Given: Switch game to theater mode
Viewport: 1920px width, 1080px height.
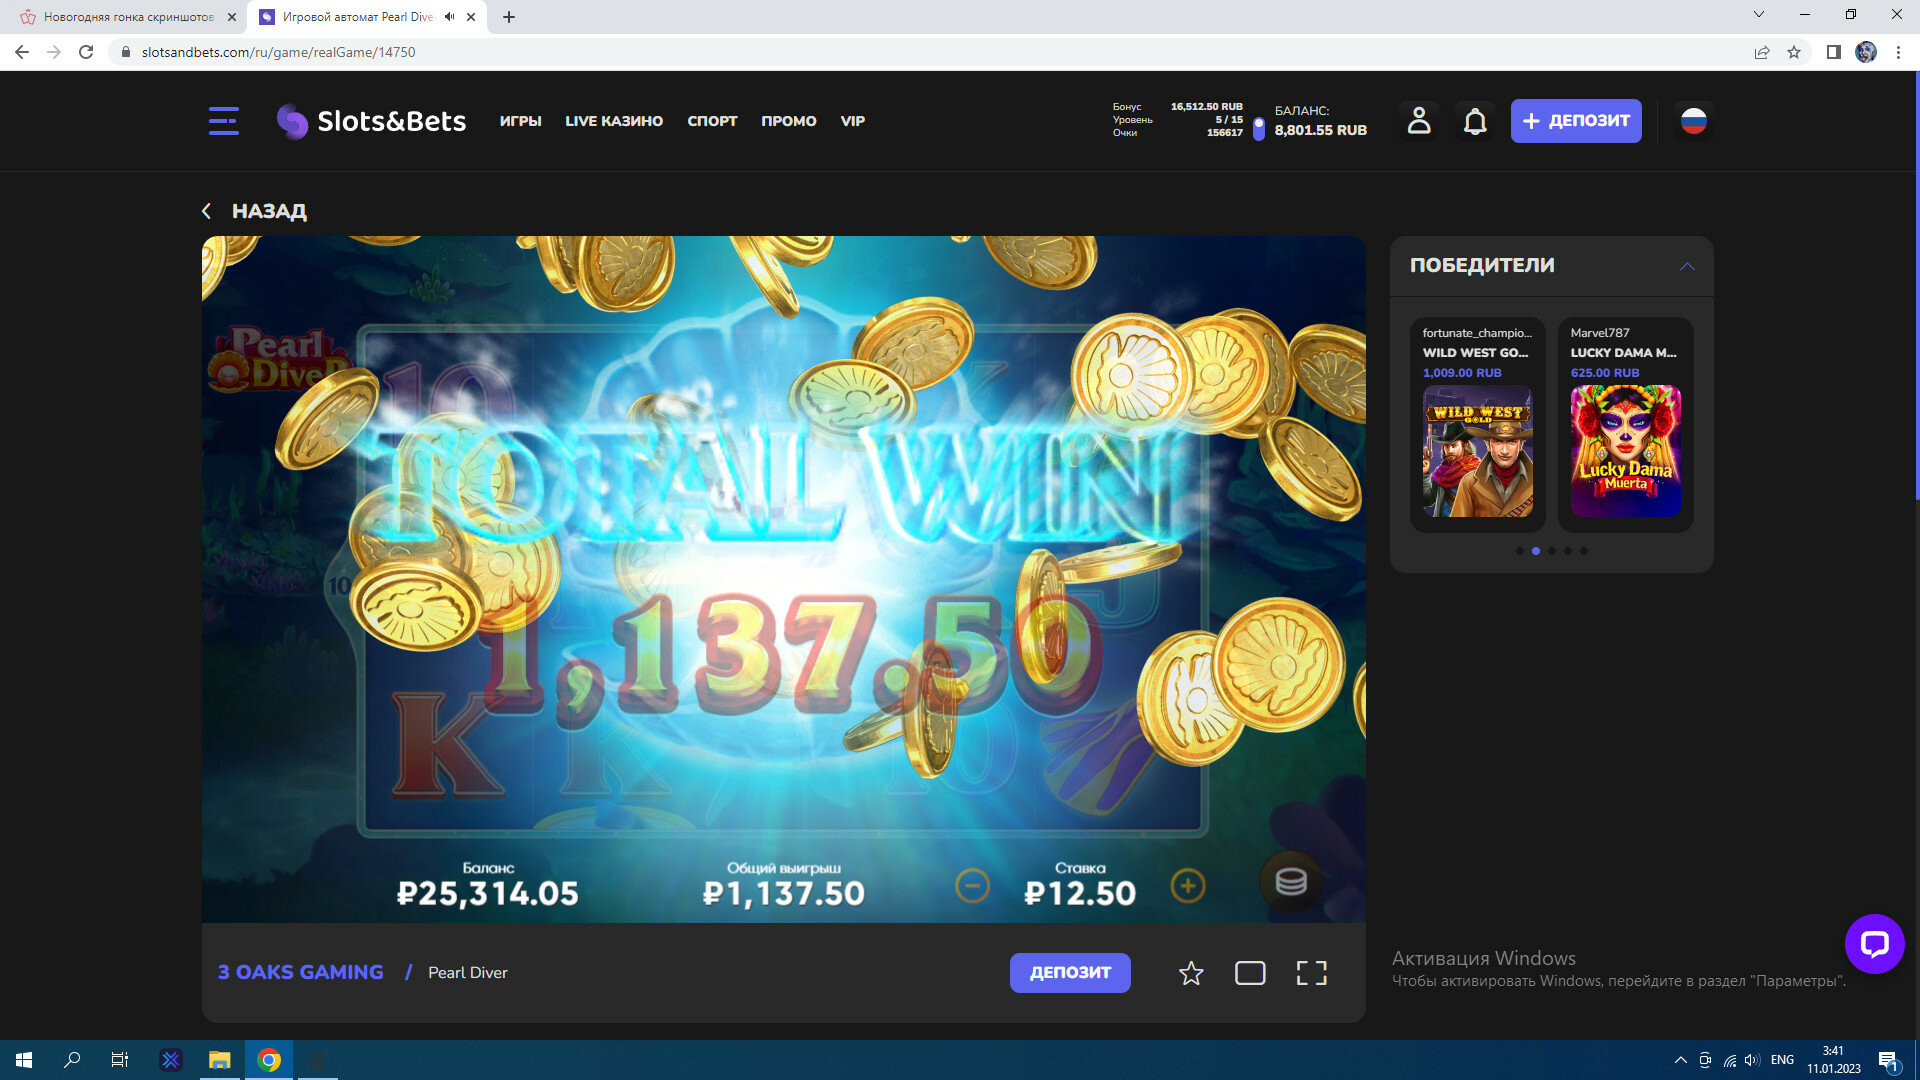Looking at the screenshot, I should click(x=1250, y=973).
